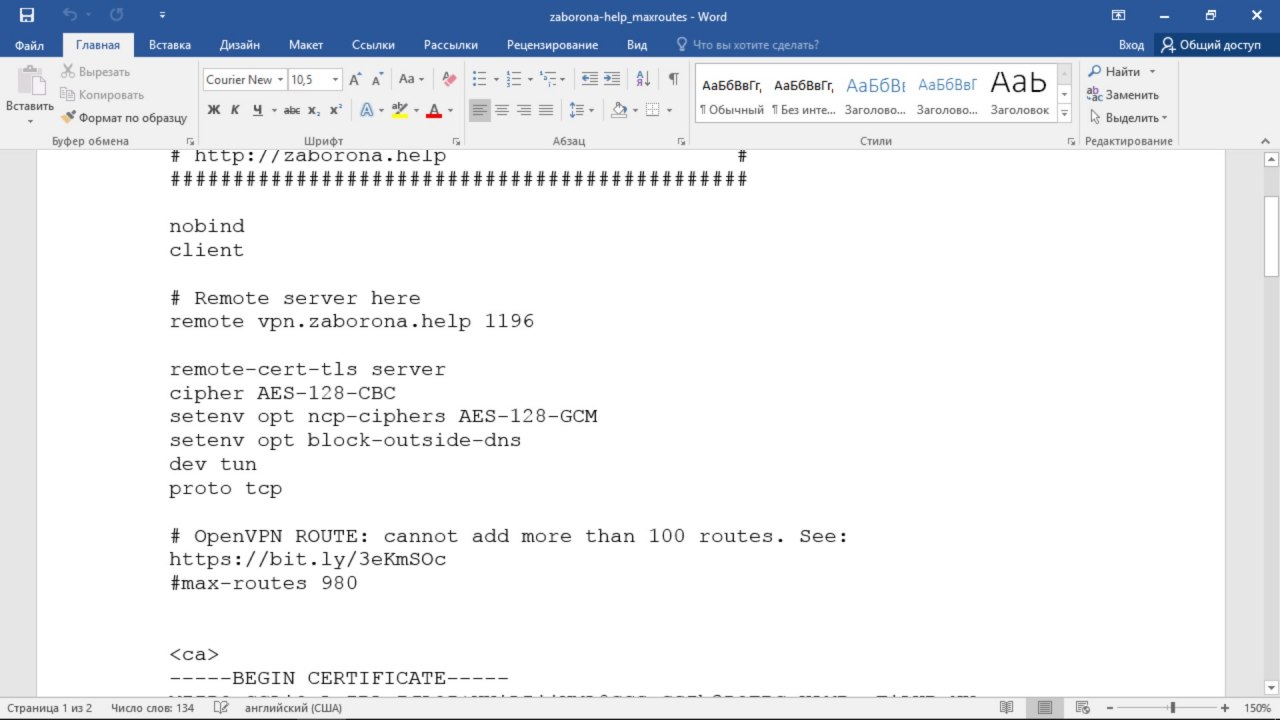
Task: Open the Font dialog launcher (Шрифт)
Action: pos(455,142)
